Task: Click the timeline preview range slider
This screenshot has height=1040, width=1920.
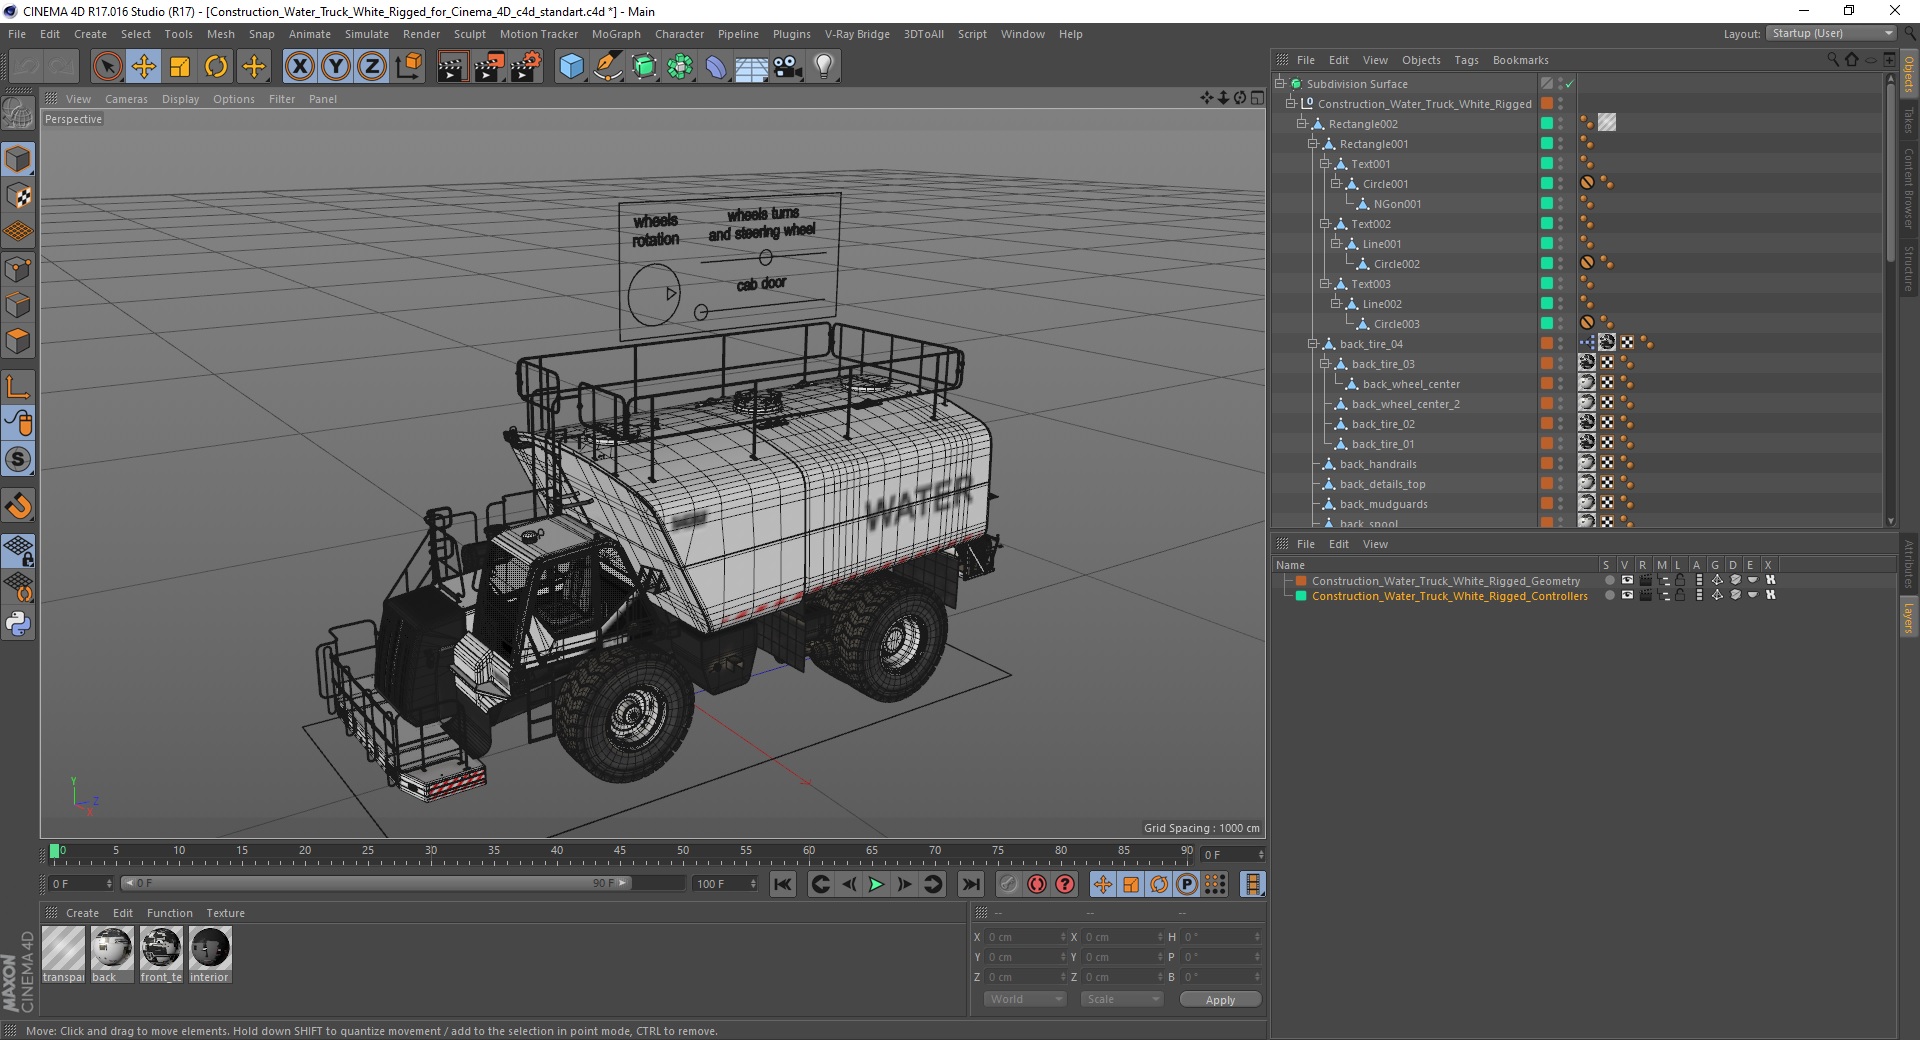Action: pos(376,883)
